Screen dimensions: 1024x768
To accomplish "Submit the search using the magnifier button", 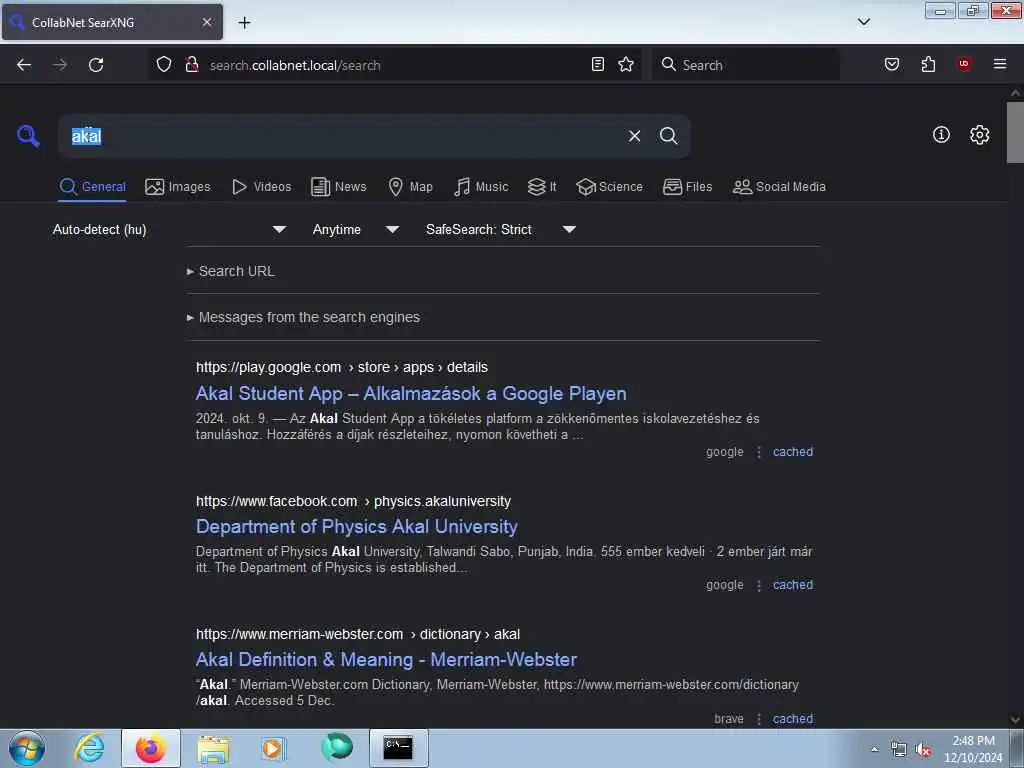I will 668,136.
